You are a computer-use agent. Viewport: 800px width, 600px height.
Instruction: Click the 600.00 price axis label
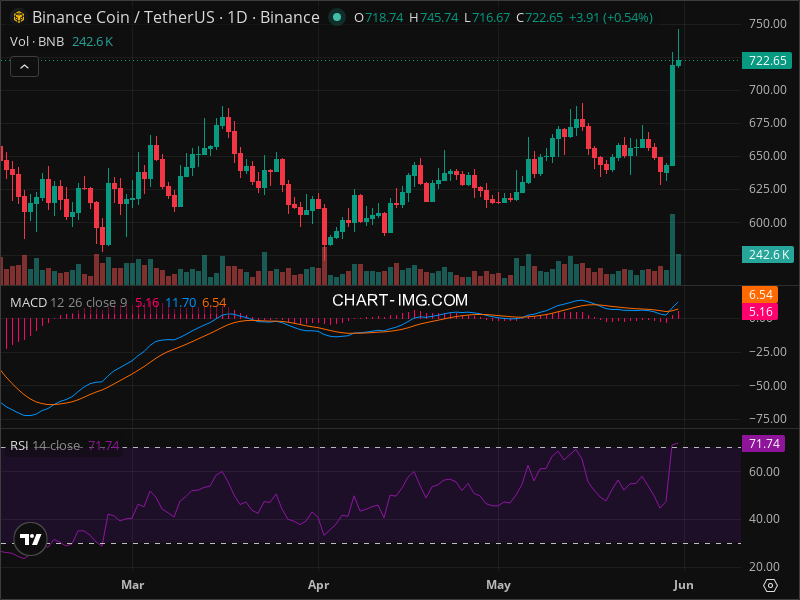[767, 222]
